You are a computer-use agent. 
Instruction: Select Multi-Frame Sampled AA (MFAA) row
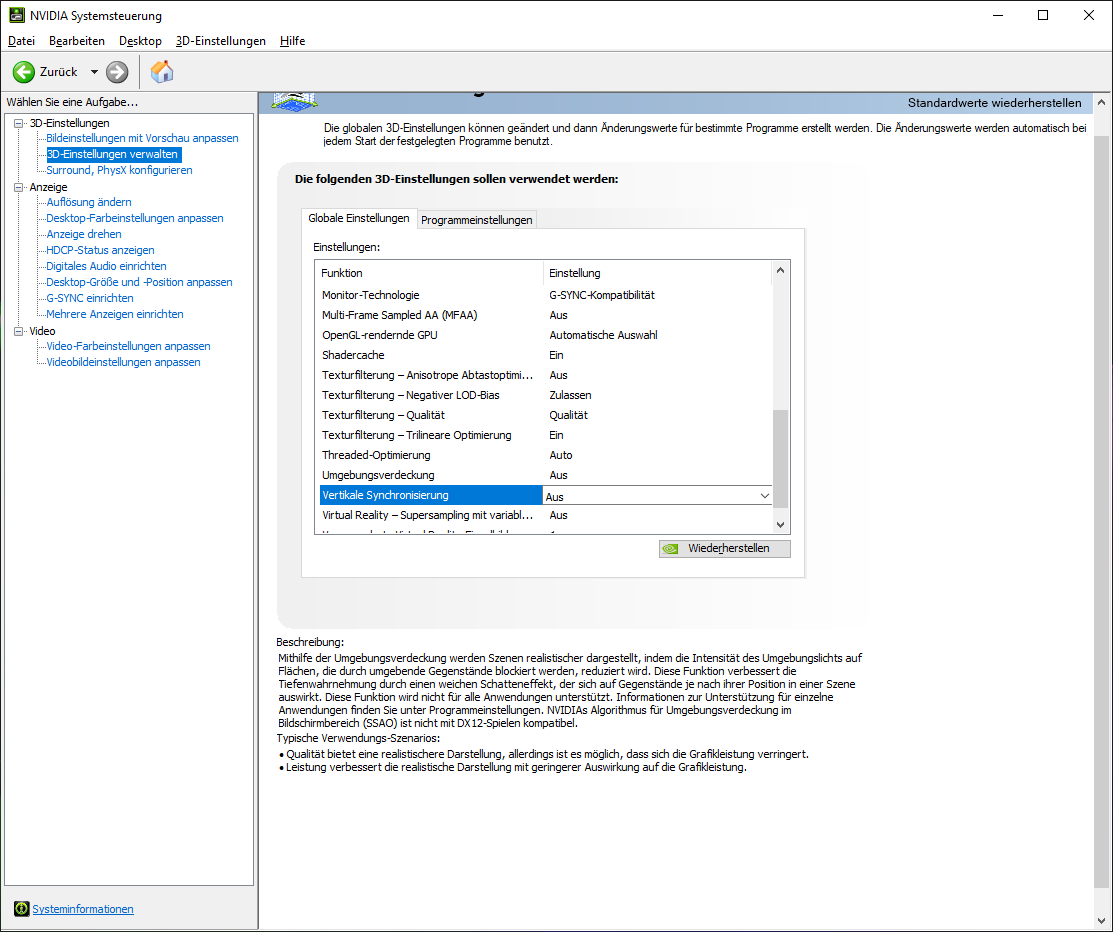coord(545,315)
